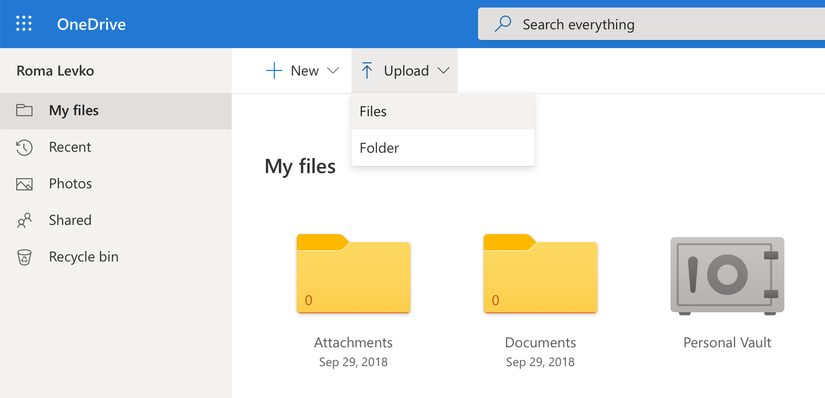Open the Attachments folder icon
The height and width of the screenshot is (398, 825).
point(354,274)
